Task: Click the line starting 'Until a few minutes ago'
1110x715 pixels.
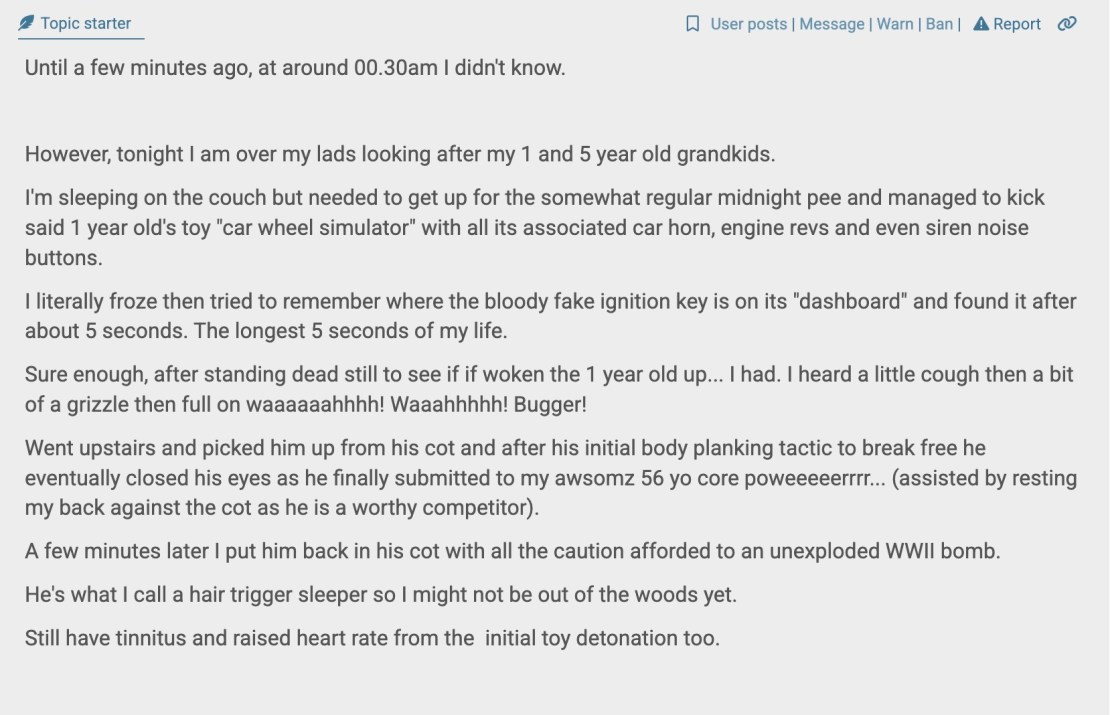Action: pyautogui.click(x=295, y=70)
